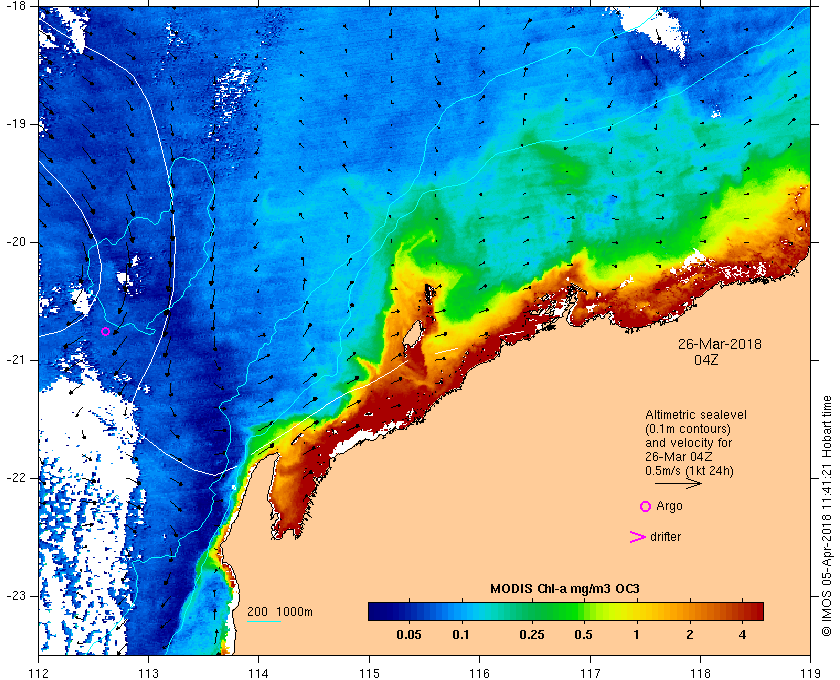Click the colorbar tick label 2
Screen dimensions: 840x680
[x=689, y=635]
